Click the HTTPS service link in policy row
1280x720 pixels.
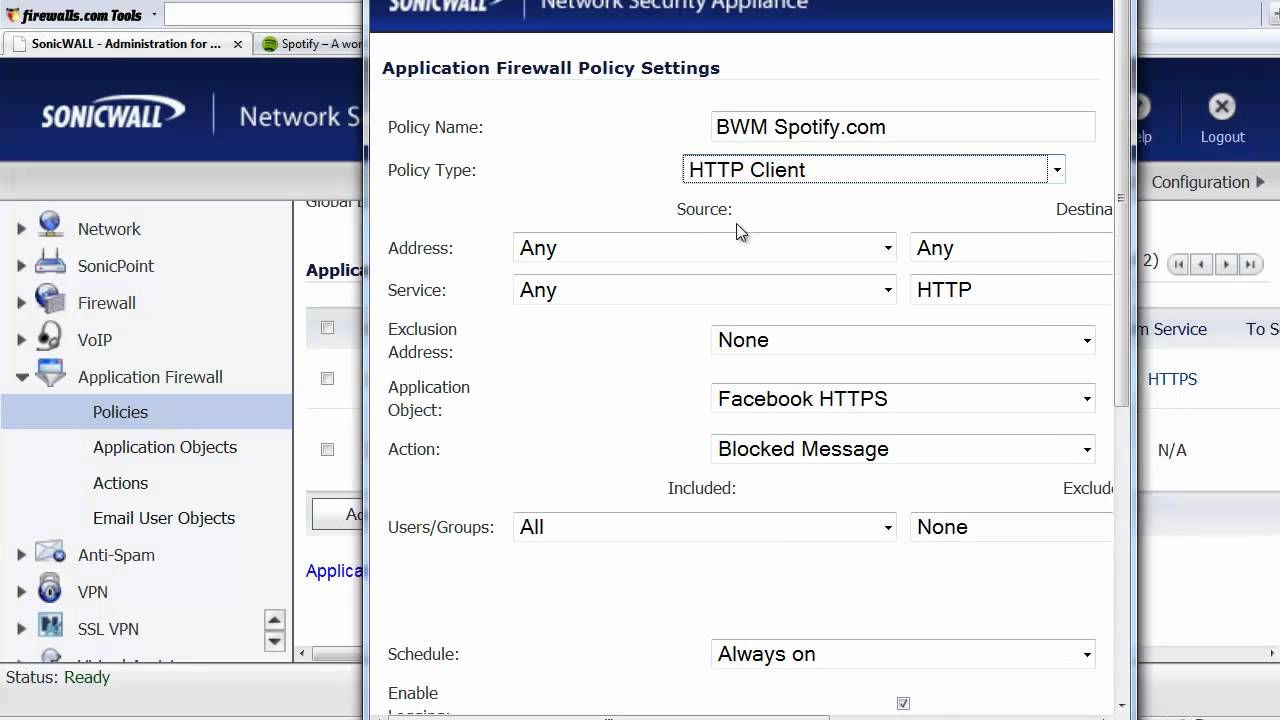click(x=1172, y=379)
